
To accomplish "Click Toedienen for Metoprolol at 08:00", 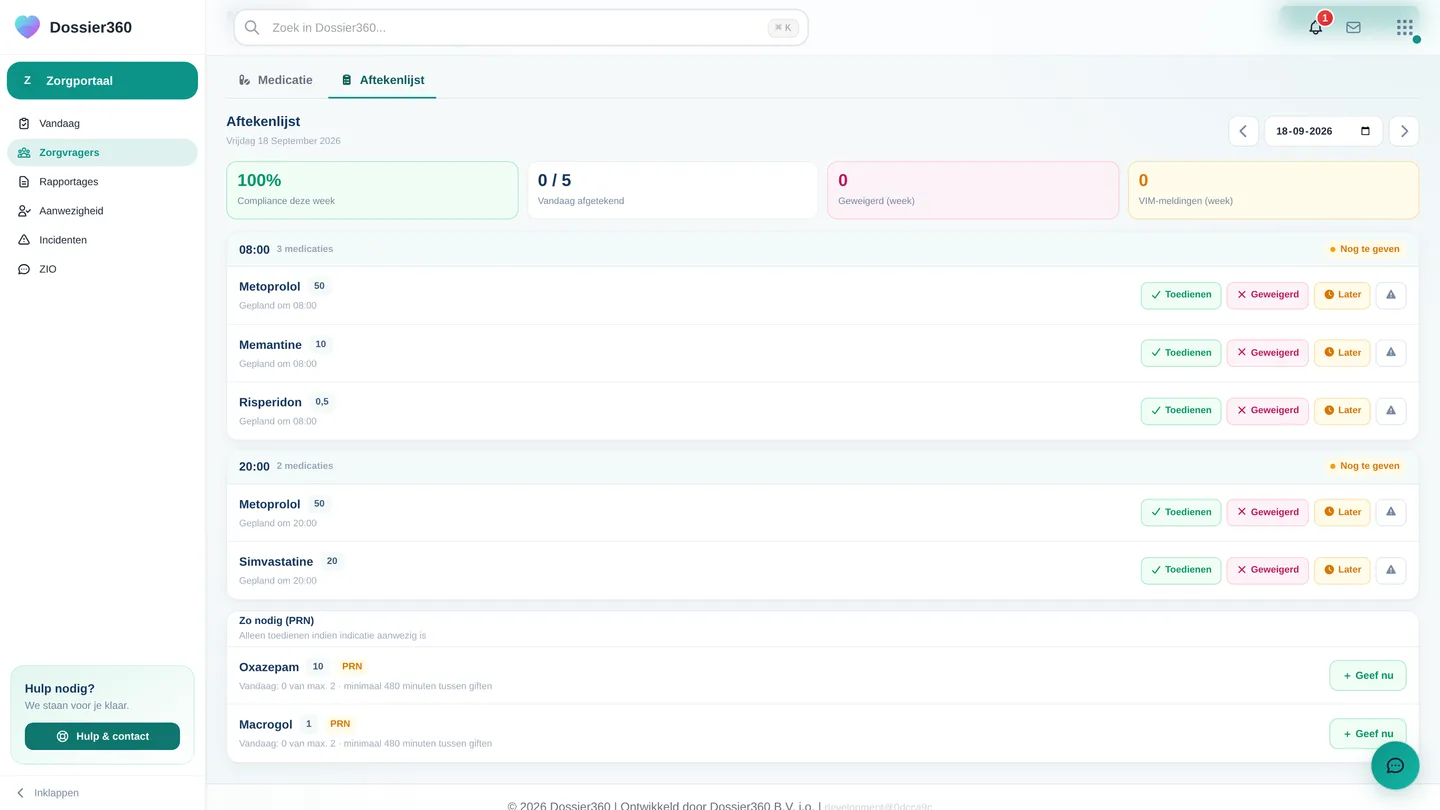I will pos(1181,295).
